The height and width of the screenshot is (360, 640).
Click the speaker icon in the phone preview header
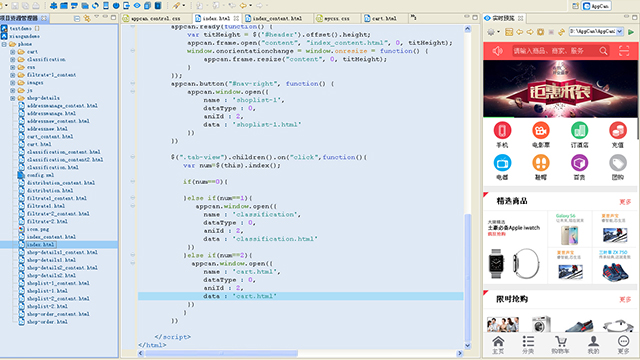[x=497, y=51]
